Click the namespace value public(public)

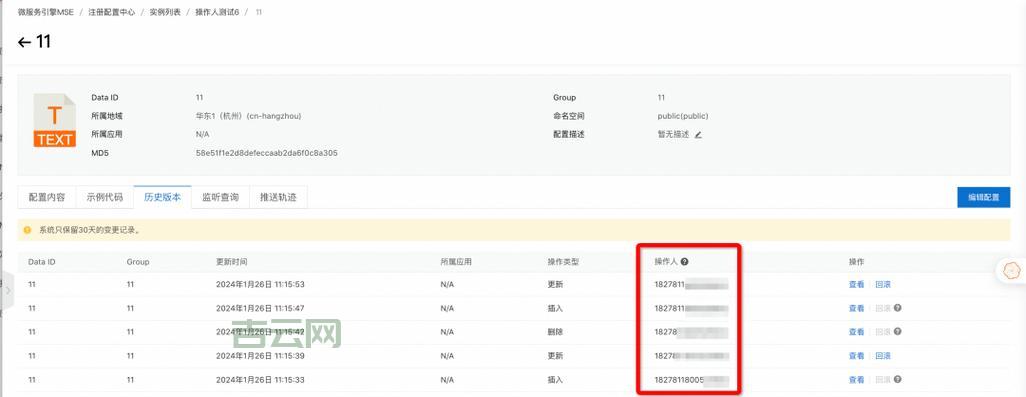coord(683,116)
